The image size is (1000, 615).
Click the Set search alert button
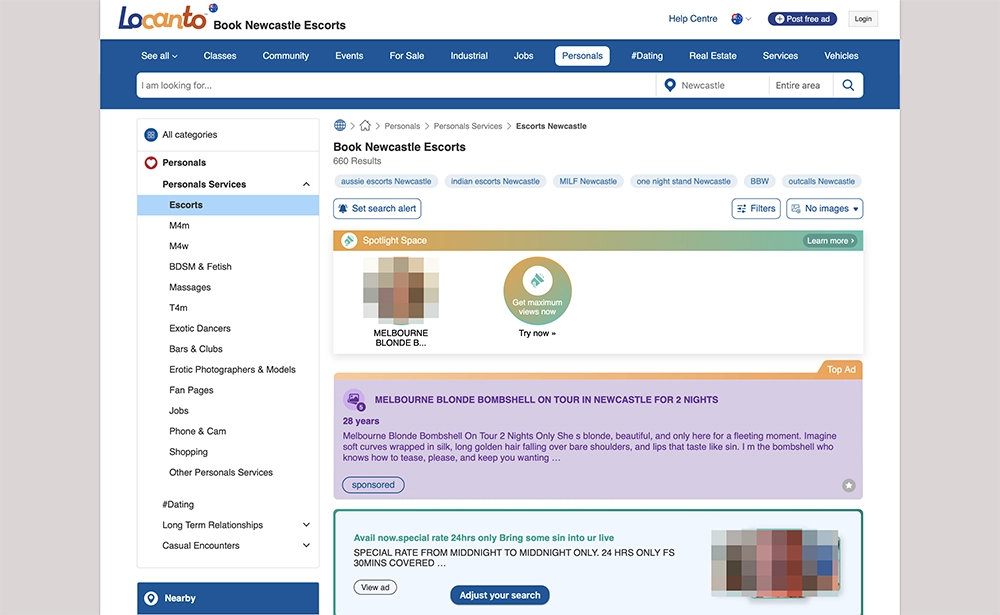[377, 209]
